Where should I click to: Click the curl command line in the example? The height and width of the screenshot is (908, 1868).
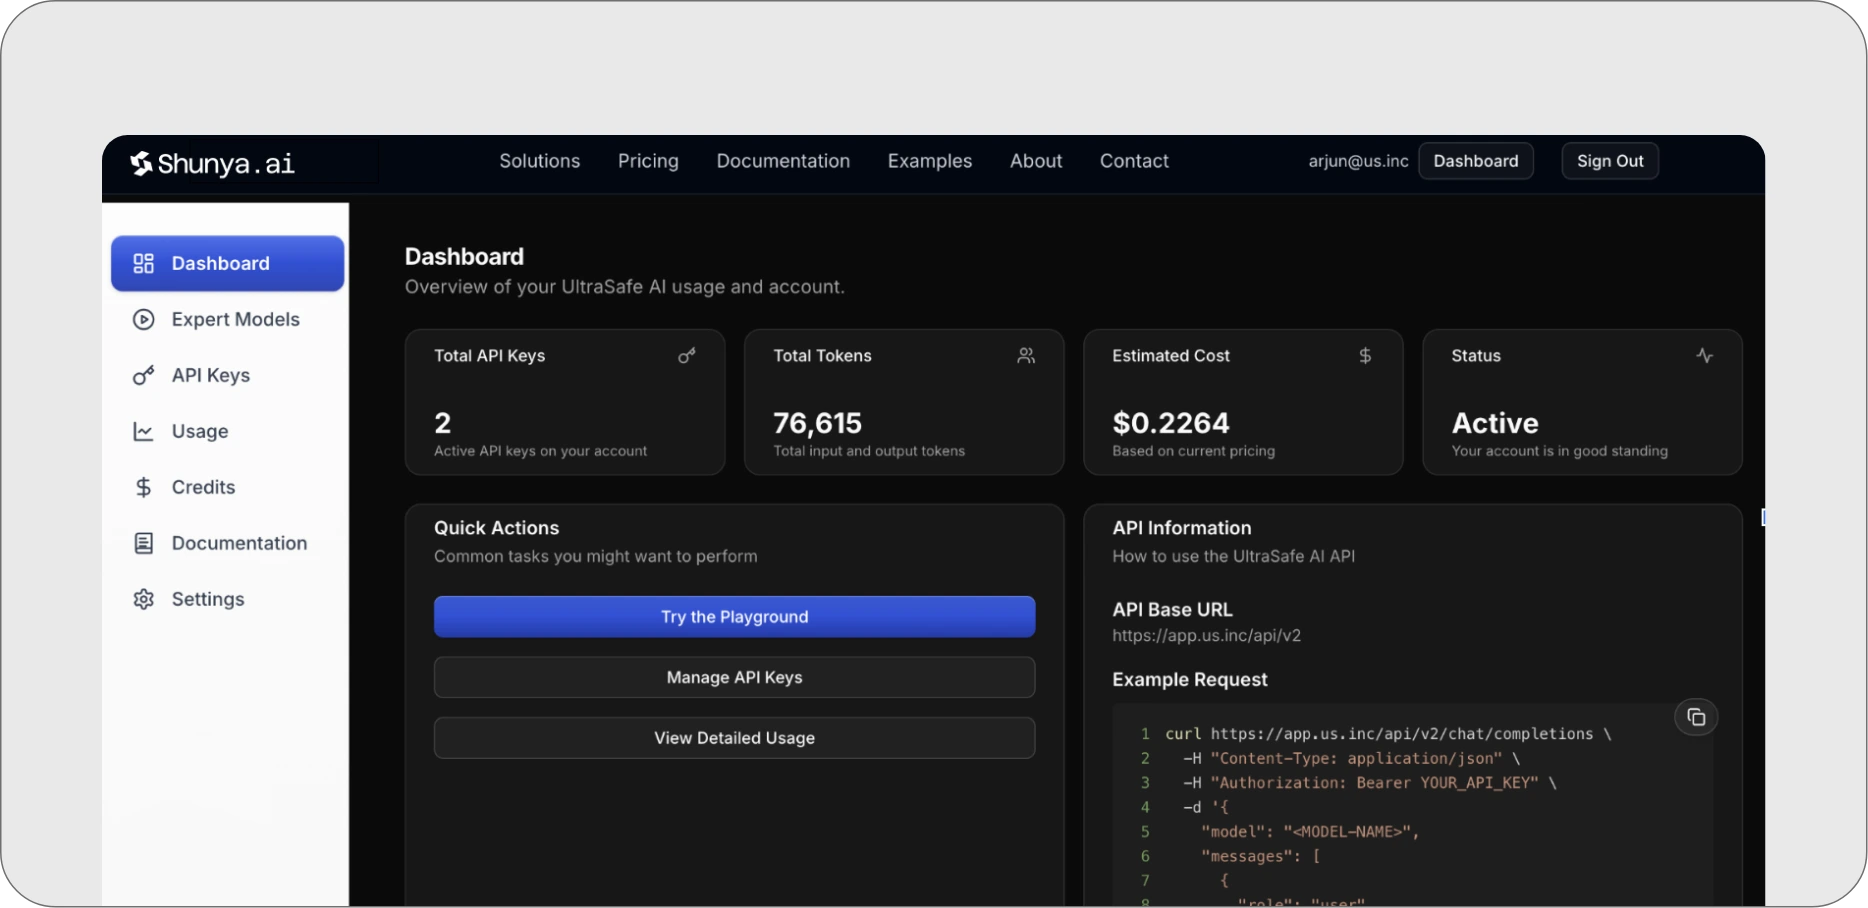[1388, 734]
